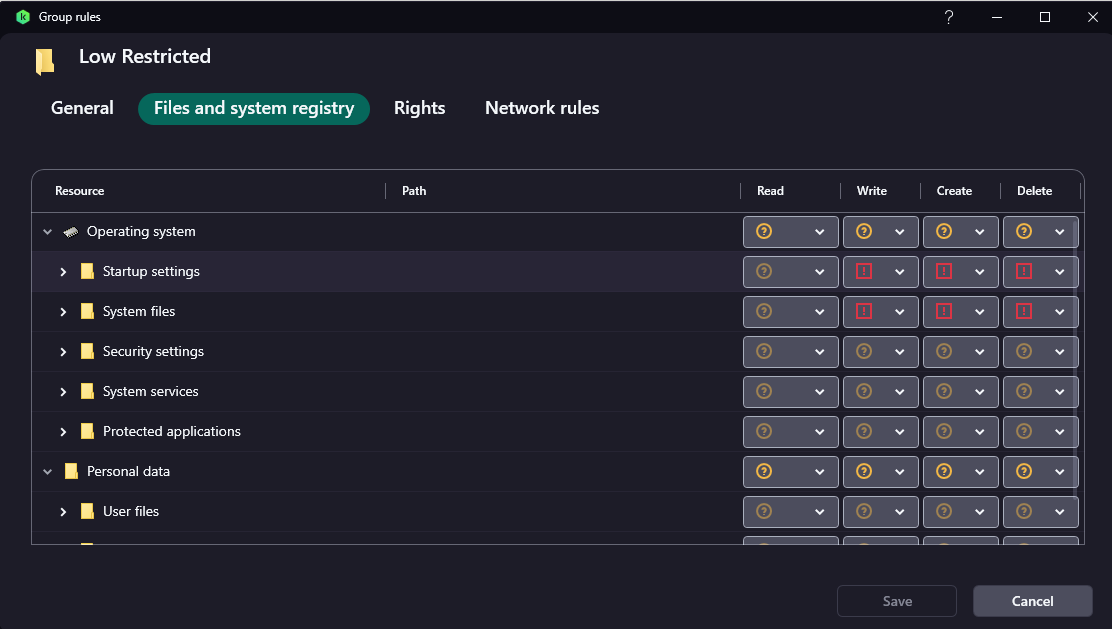Expand the System files tree node
This screenshot has width=1112, height=629.
pyautogui.click(x=63, y=312)
